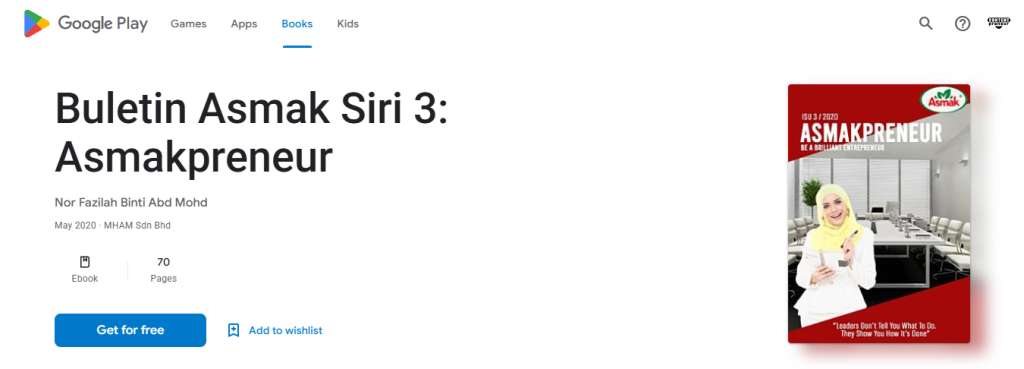The width and height of the screenshot is (1024, 369).
Task: Open search with the magnifier icon
Action: click(926, 24)
